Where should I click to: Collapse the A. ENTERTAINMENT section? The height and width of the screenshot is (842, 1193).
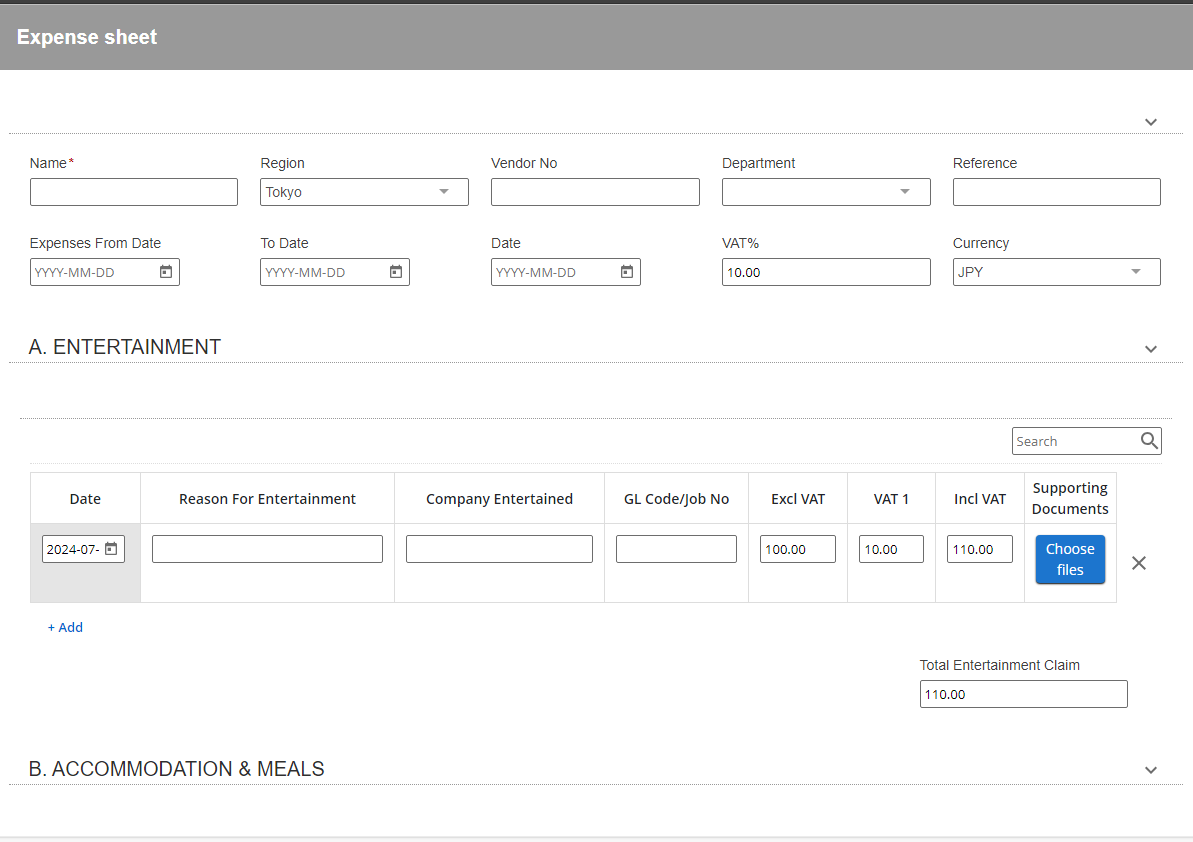[x=1151, y=349]
